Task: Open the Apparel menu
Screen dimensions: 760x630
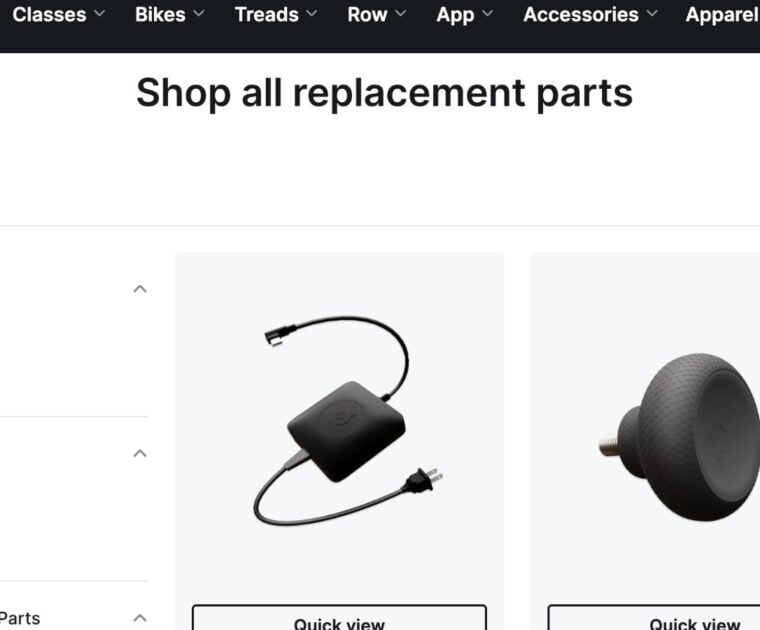Action: click(722, 15)
